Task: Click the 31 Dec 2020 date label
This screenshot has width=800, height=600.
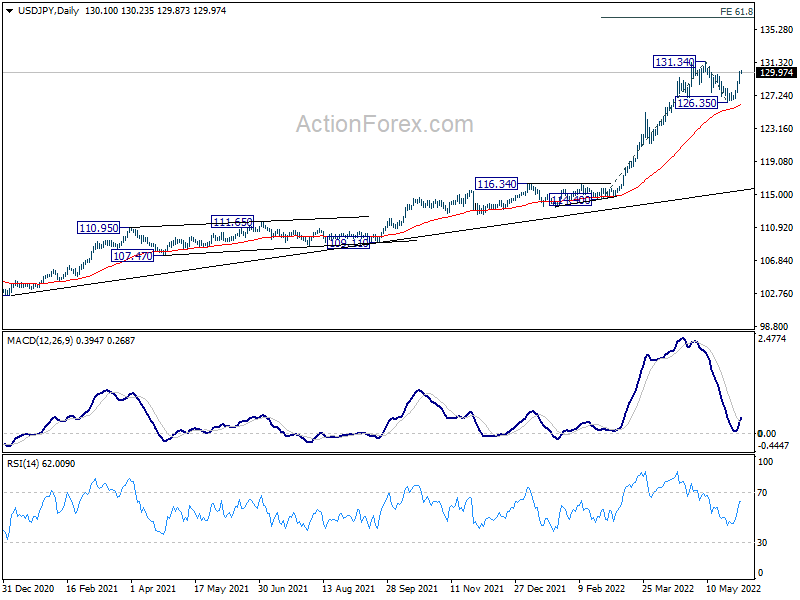Action: point(28,590)
